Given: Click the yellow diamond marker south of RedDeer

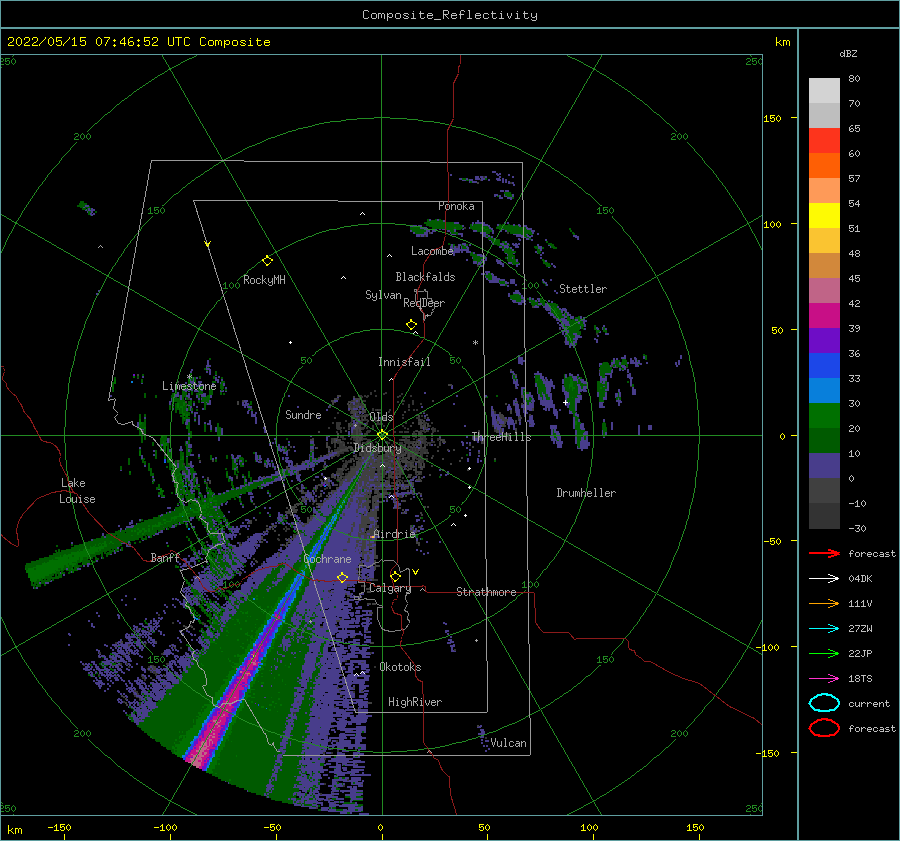Looking at the screenshot, I should [411, 325].
